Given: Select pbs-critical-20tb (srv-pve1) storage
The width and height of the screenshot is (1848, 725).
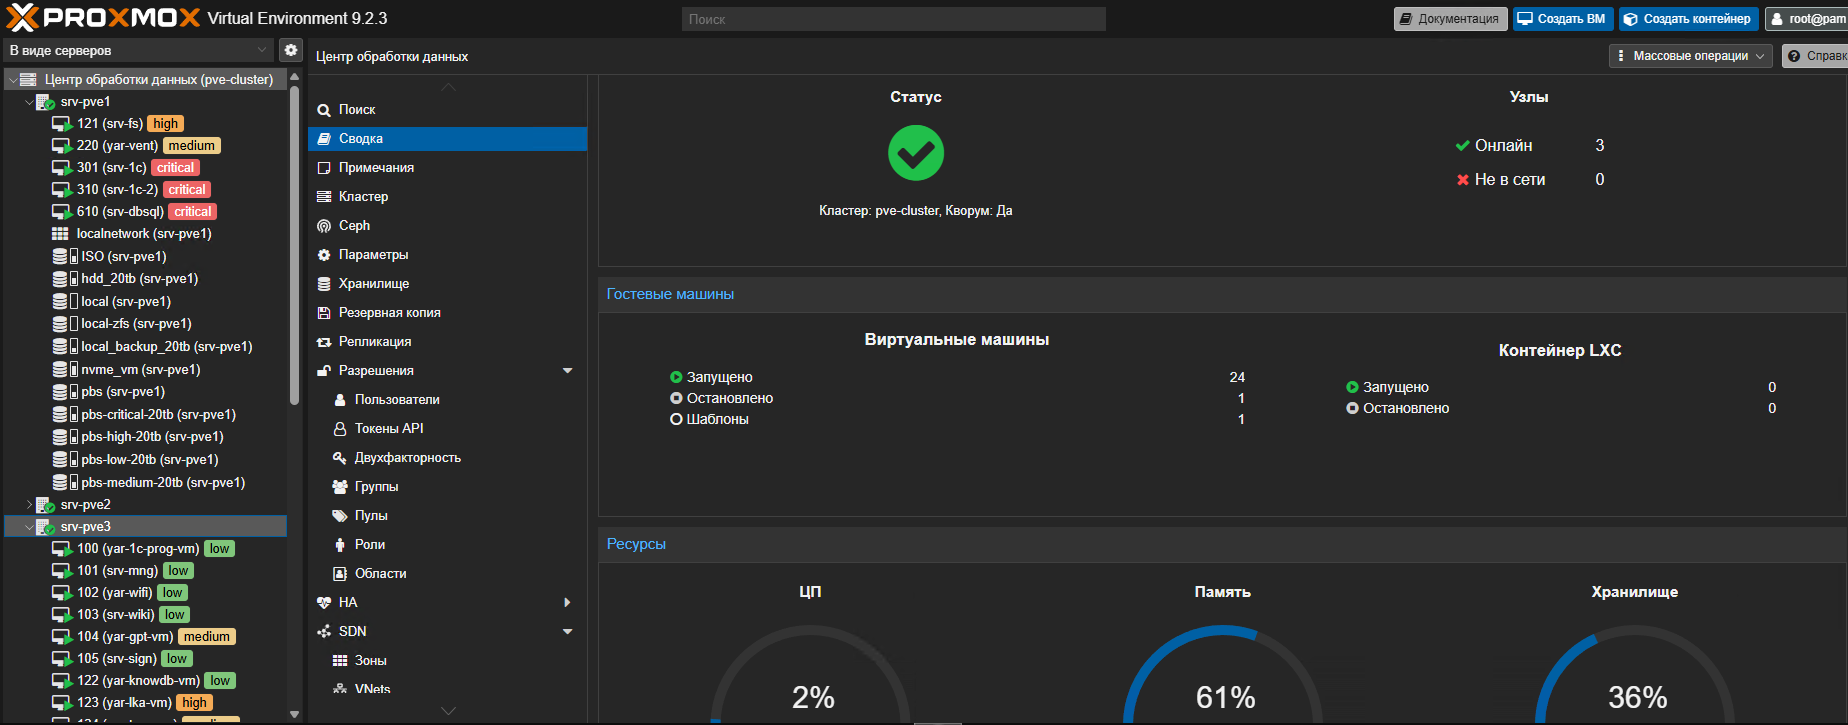Looking at the screenshot, I should 146,415.
